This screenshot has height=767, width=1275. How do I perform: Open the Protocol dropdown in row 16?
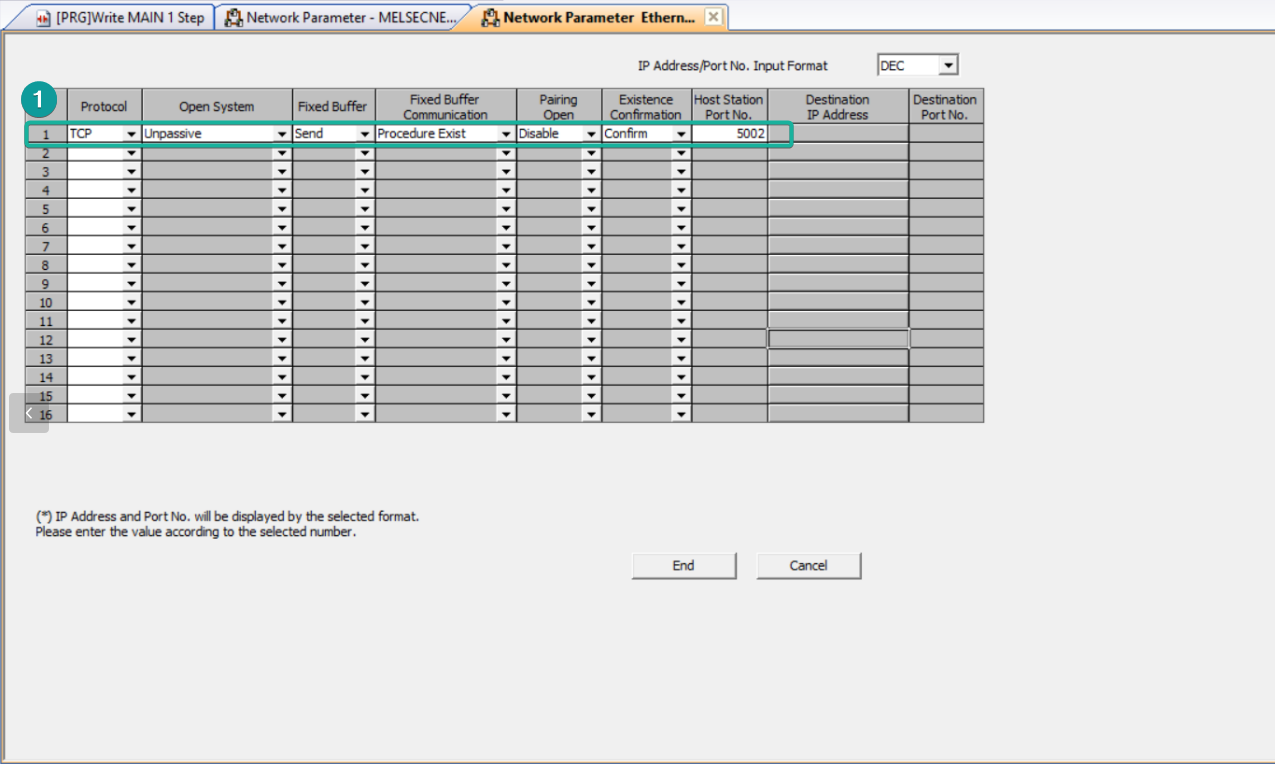132,414
